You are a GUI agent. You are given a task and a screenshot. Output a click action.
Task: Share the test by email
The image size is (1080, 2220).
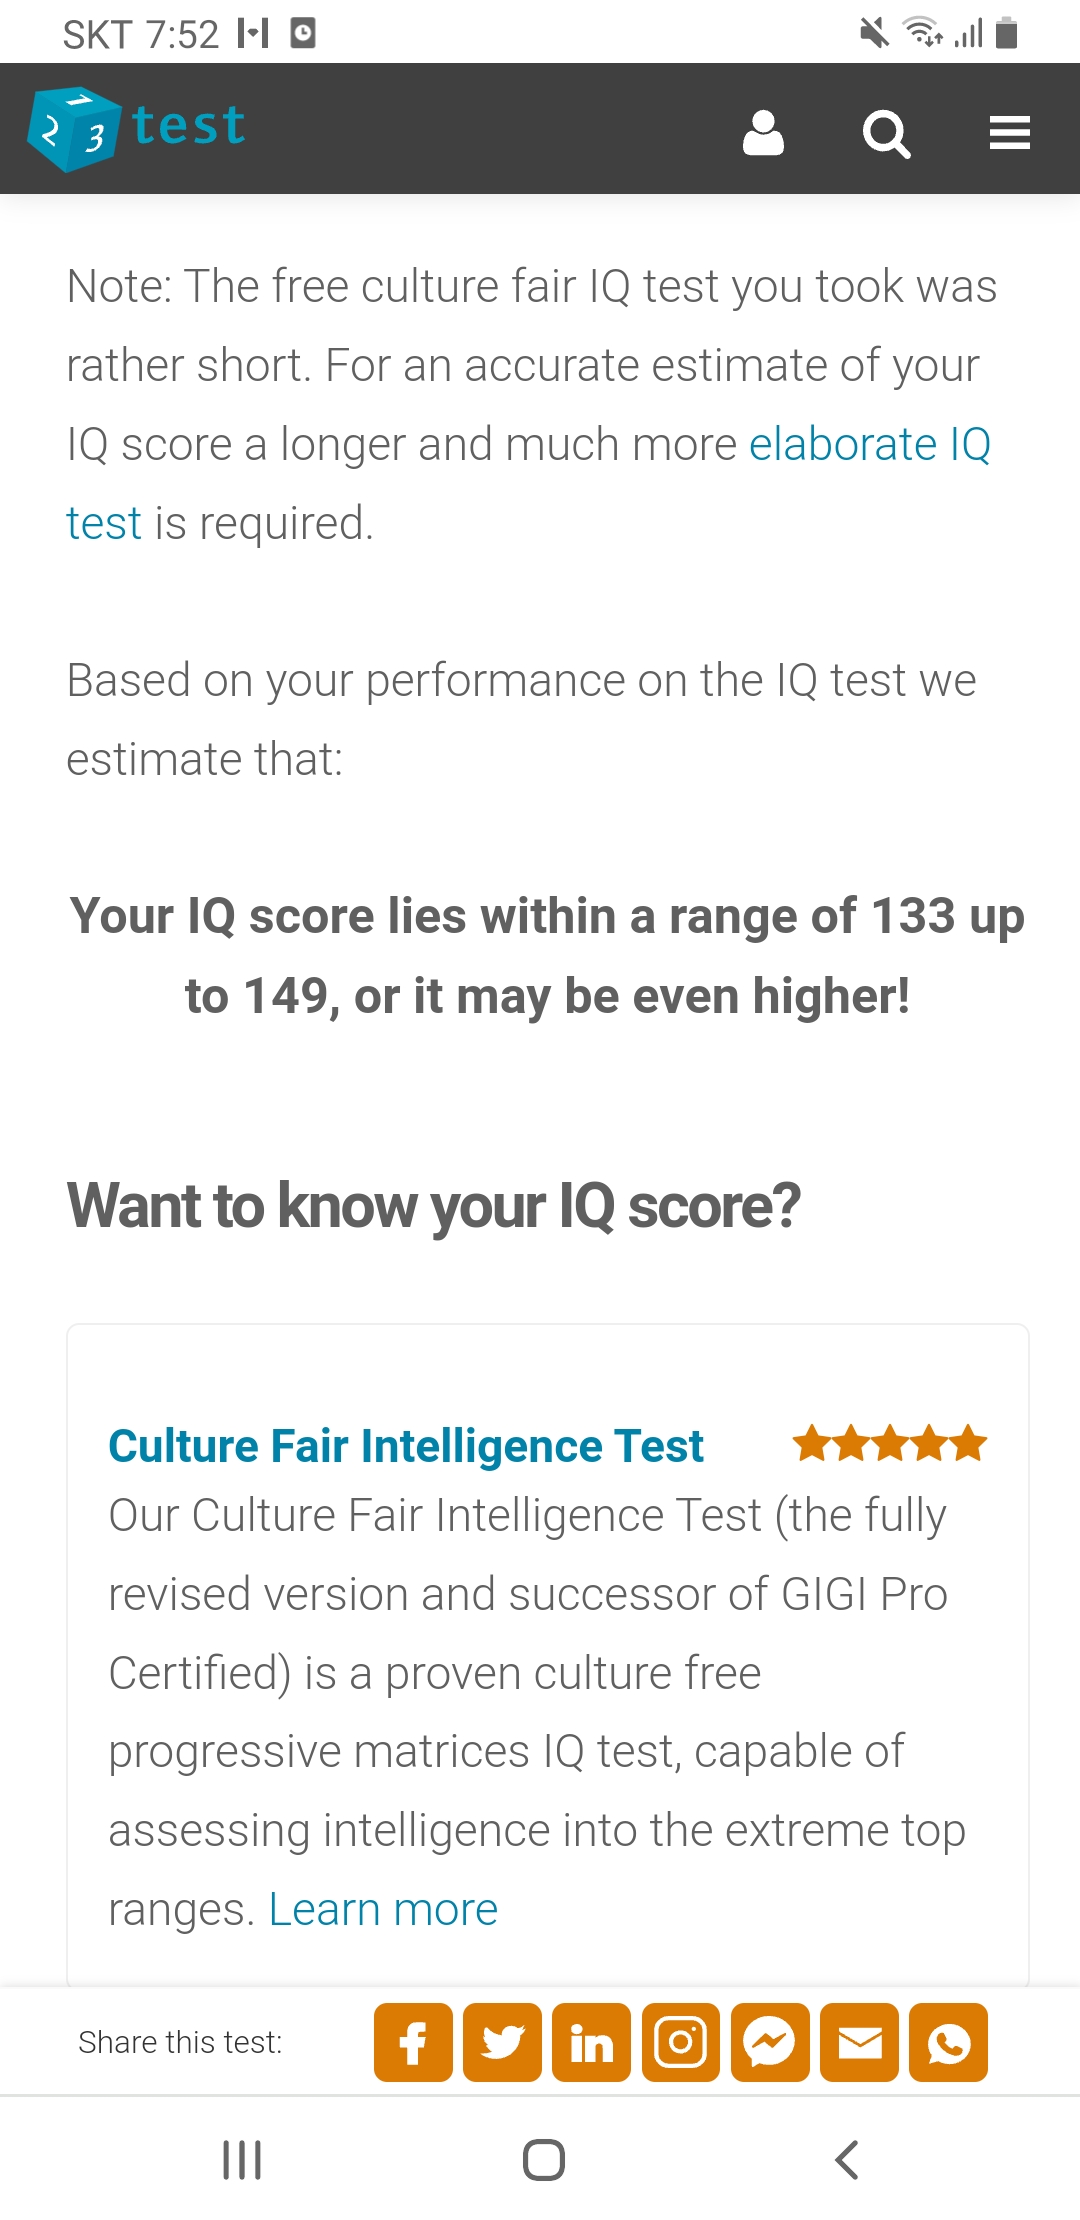tap(858, 2044)
